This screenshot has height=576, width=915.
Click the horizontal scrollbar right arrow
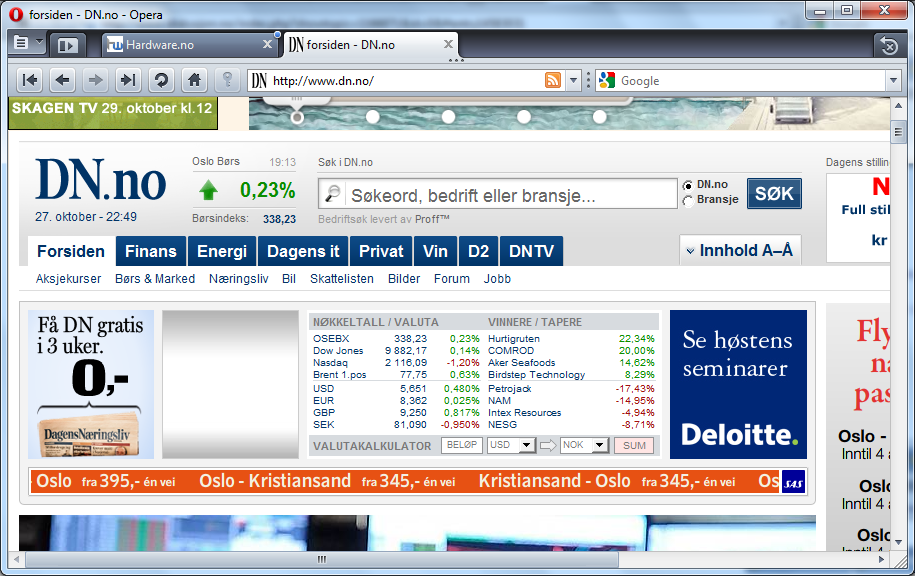coord(881,559)
